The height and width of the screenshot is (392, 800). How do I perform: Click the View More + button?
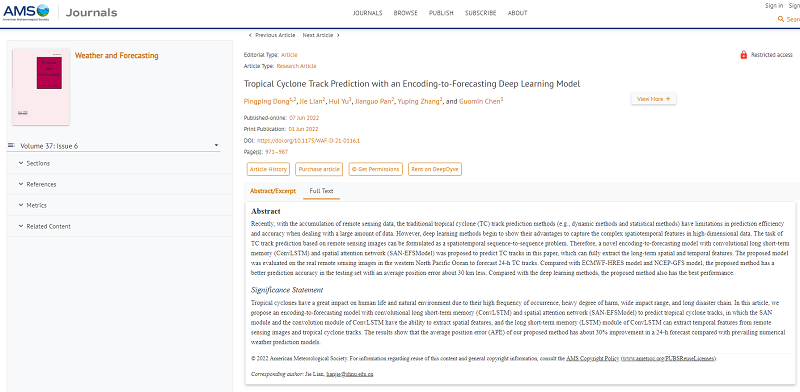pyautogui.click(x=654, y=99)
